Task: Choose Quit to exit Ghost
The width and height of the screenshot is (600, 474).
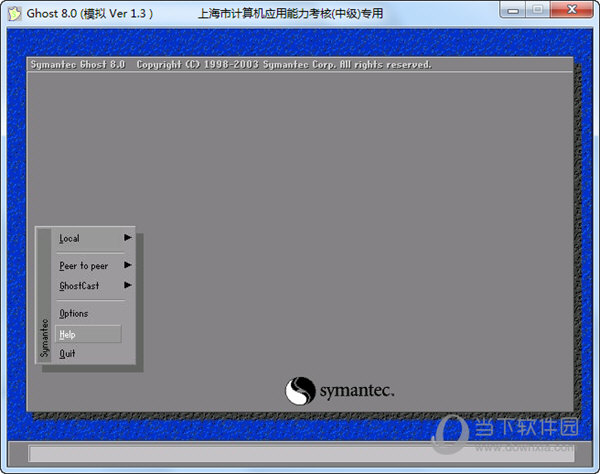Action: tap(67, 353)
